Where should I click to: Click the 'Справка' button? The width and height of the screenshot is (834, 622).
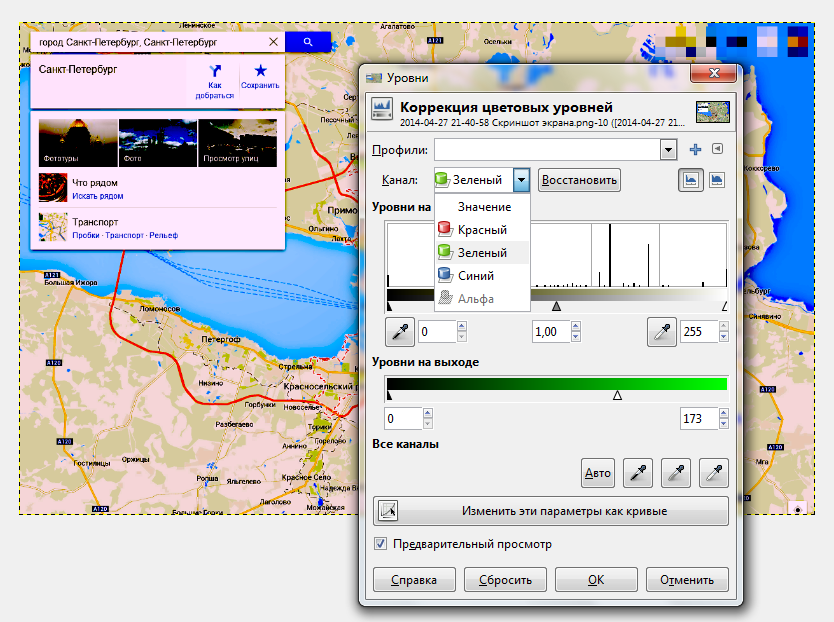pyautogui.click(x=414, y=579)
